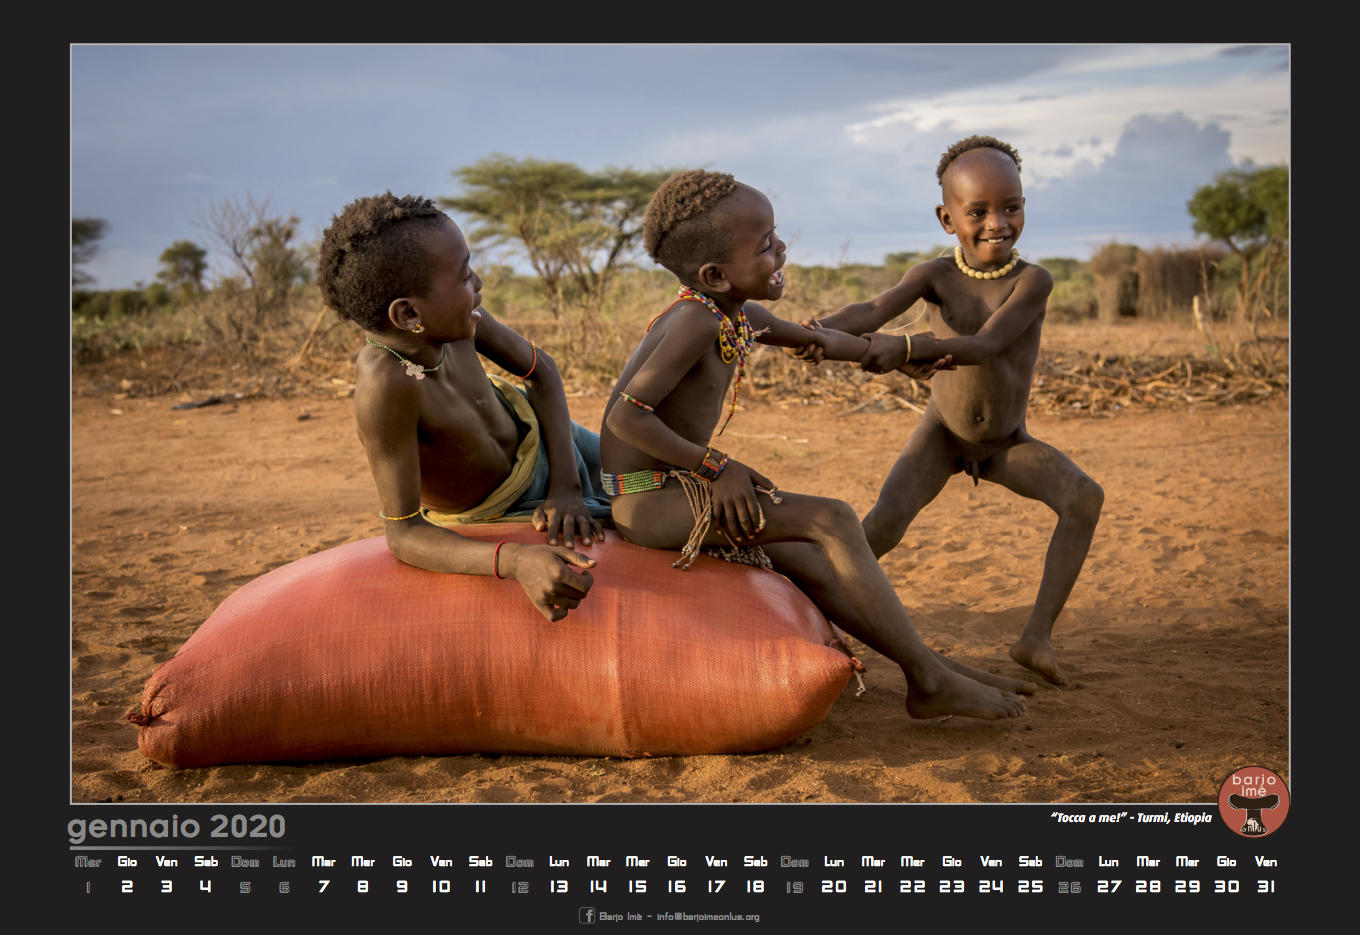This screenshot has height=935, width=1360.
Task: Select the dimmed Sunday 26
Action: (1069, 887)
